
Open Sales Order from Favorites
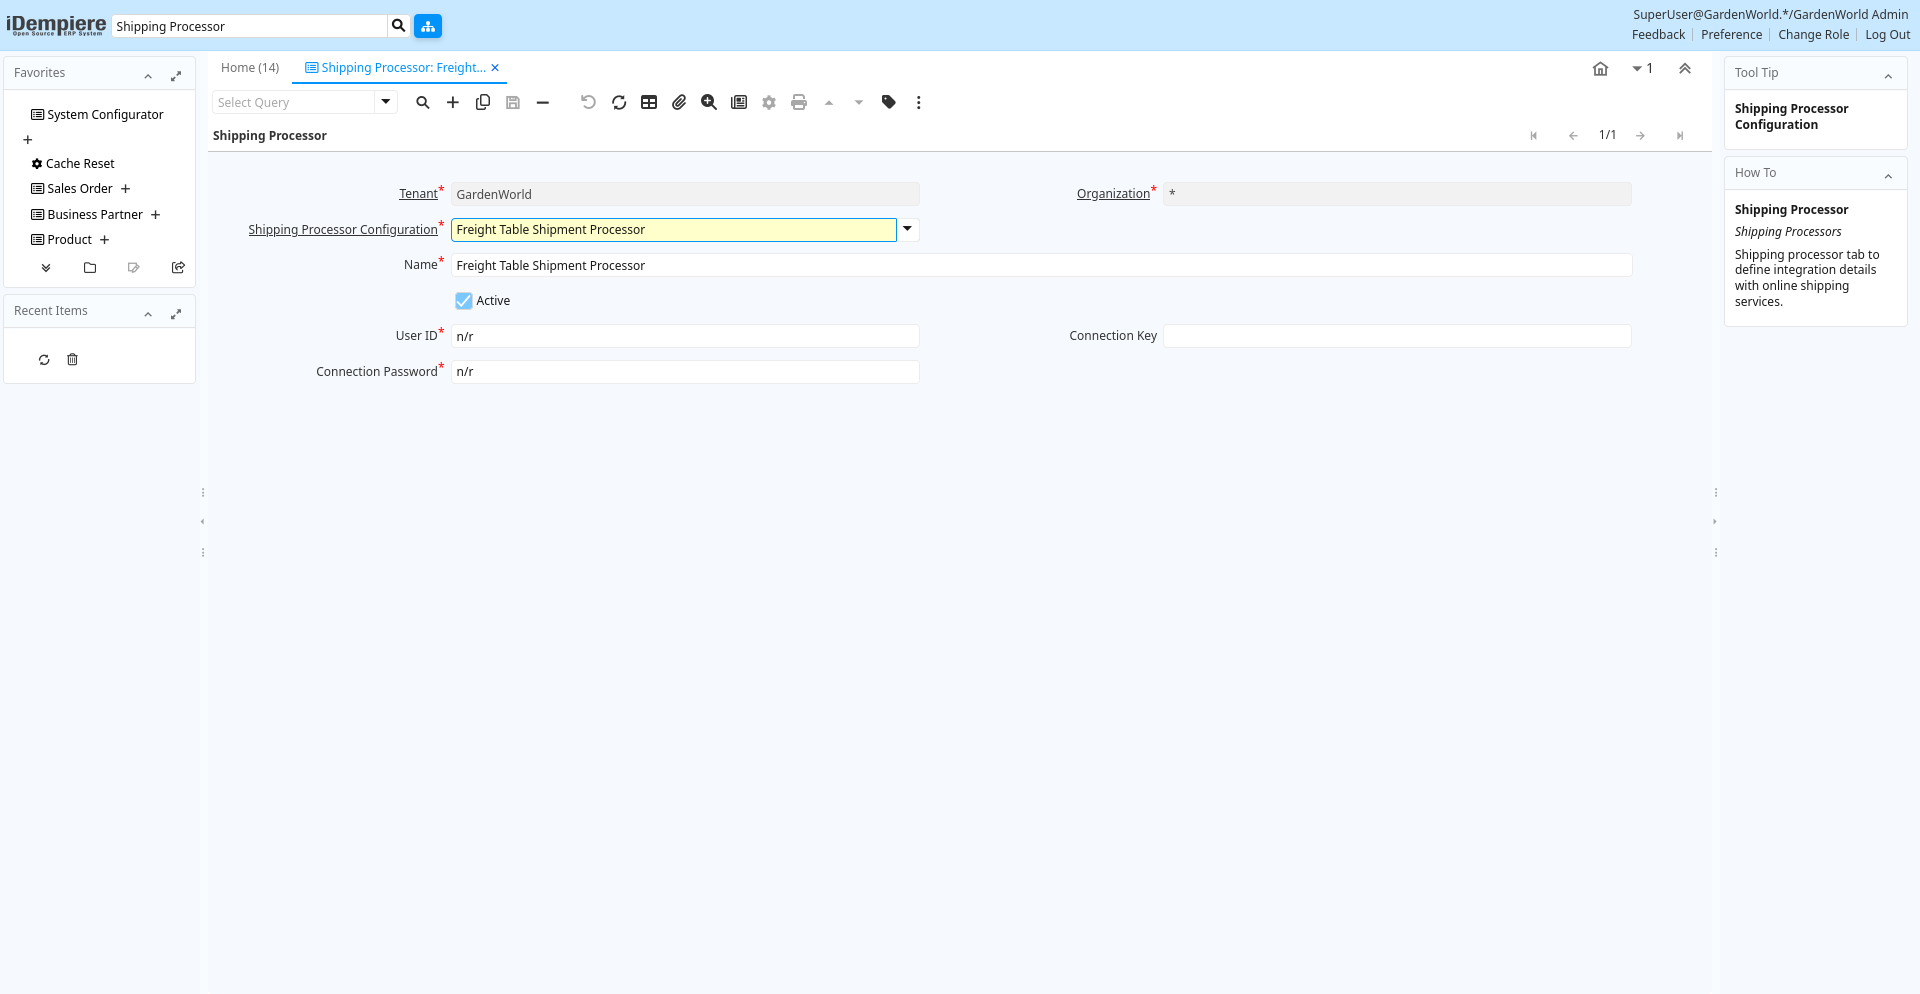(80, 189)
